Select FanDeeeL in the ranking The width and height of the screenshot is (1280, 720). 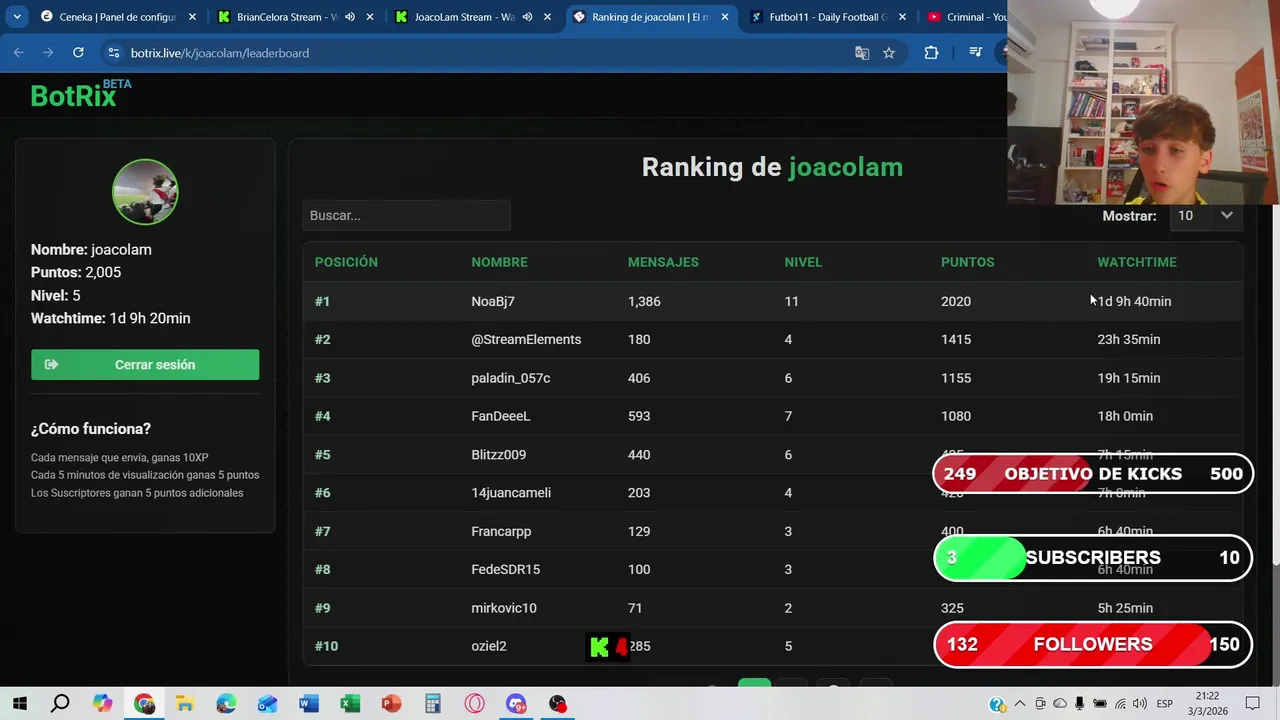point(501,416)
